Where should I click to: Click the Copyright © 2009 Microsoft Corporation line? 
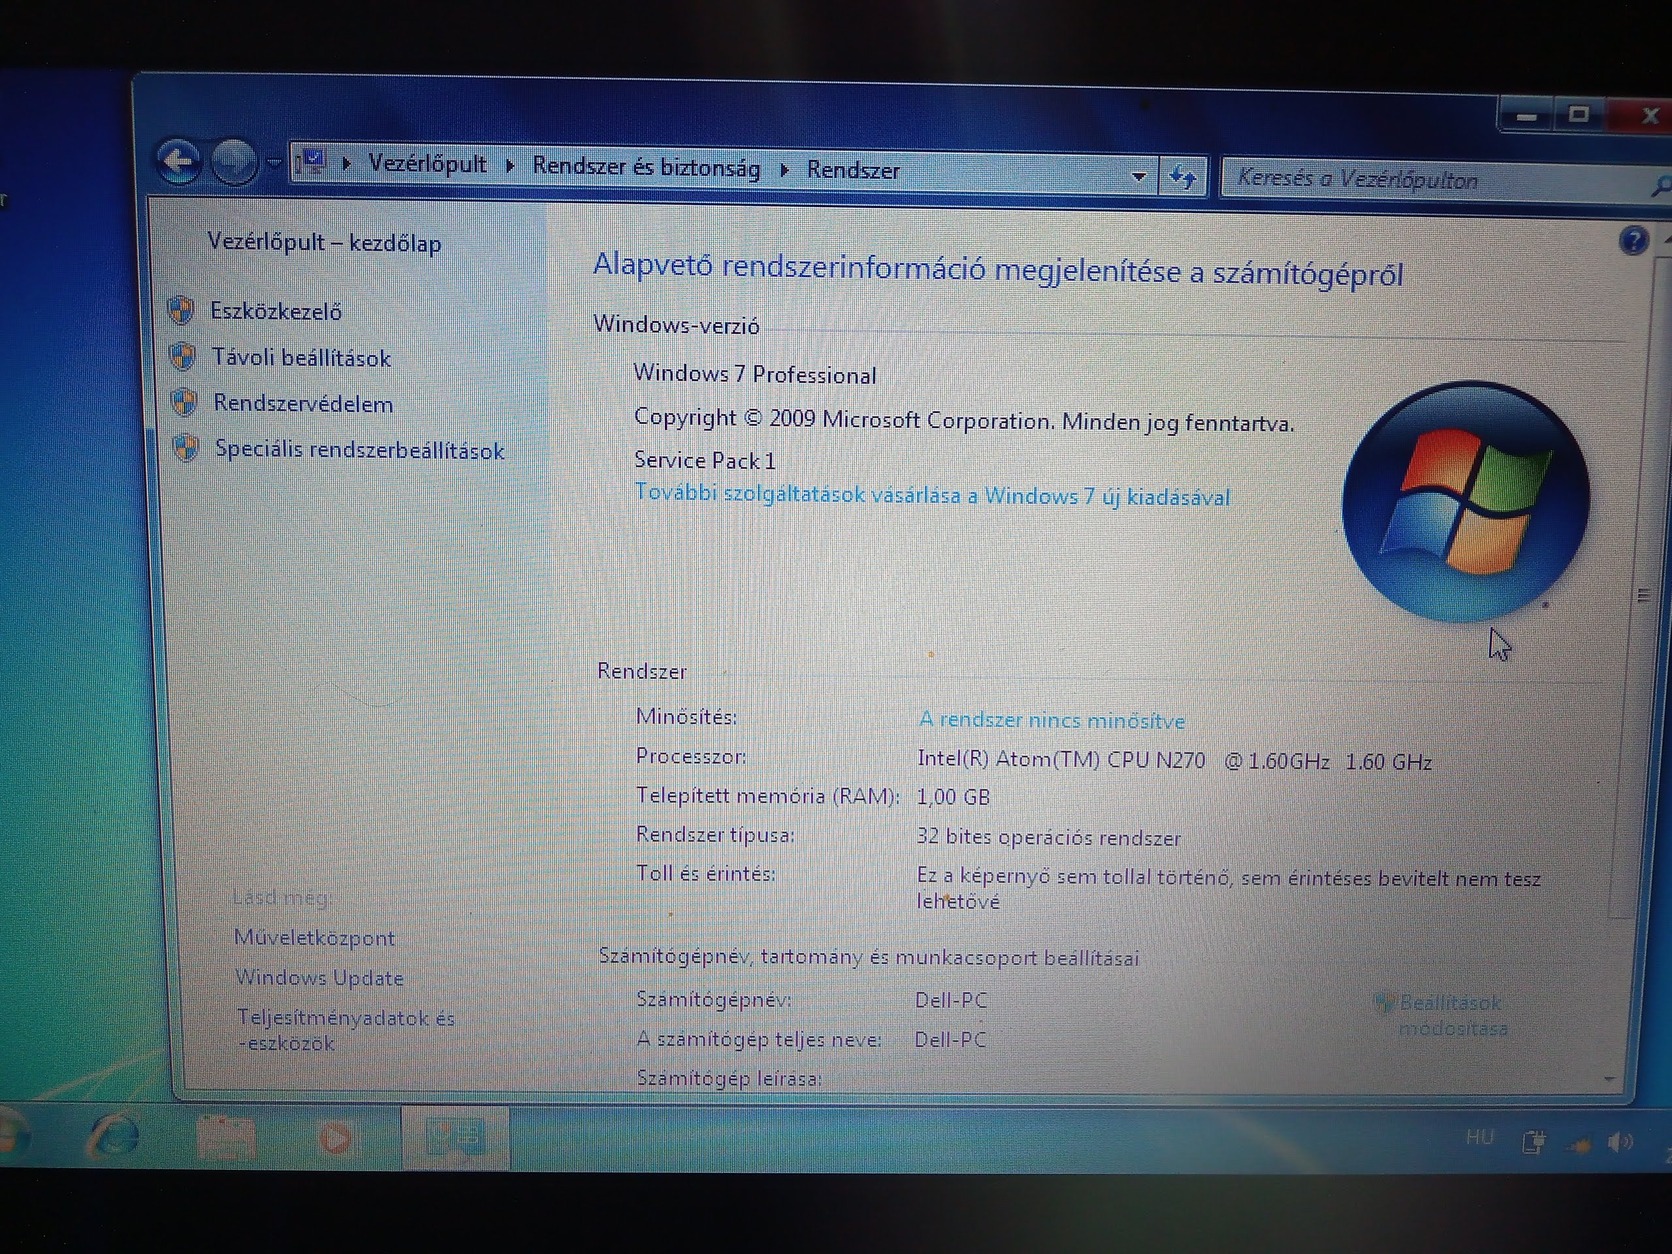pyautogui.click(x=964, y=420)
